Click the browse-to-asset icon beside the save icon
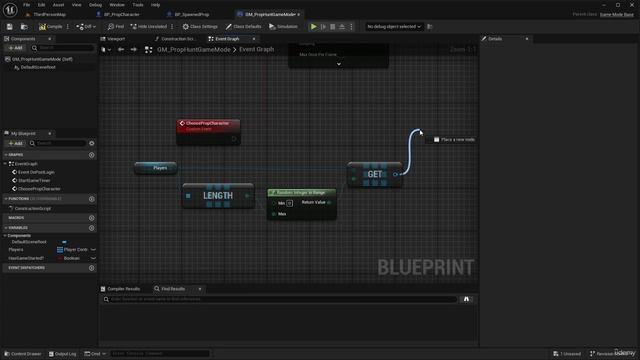This screenshot has width=640, height=360. 24,27
